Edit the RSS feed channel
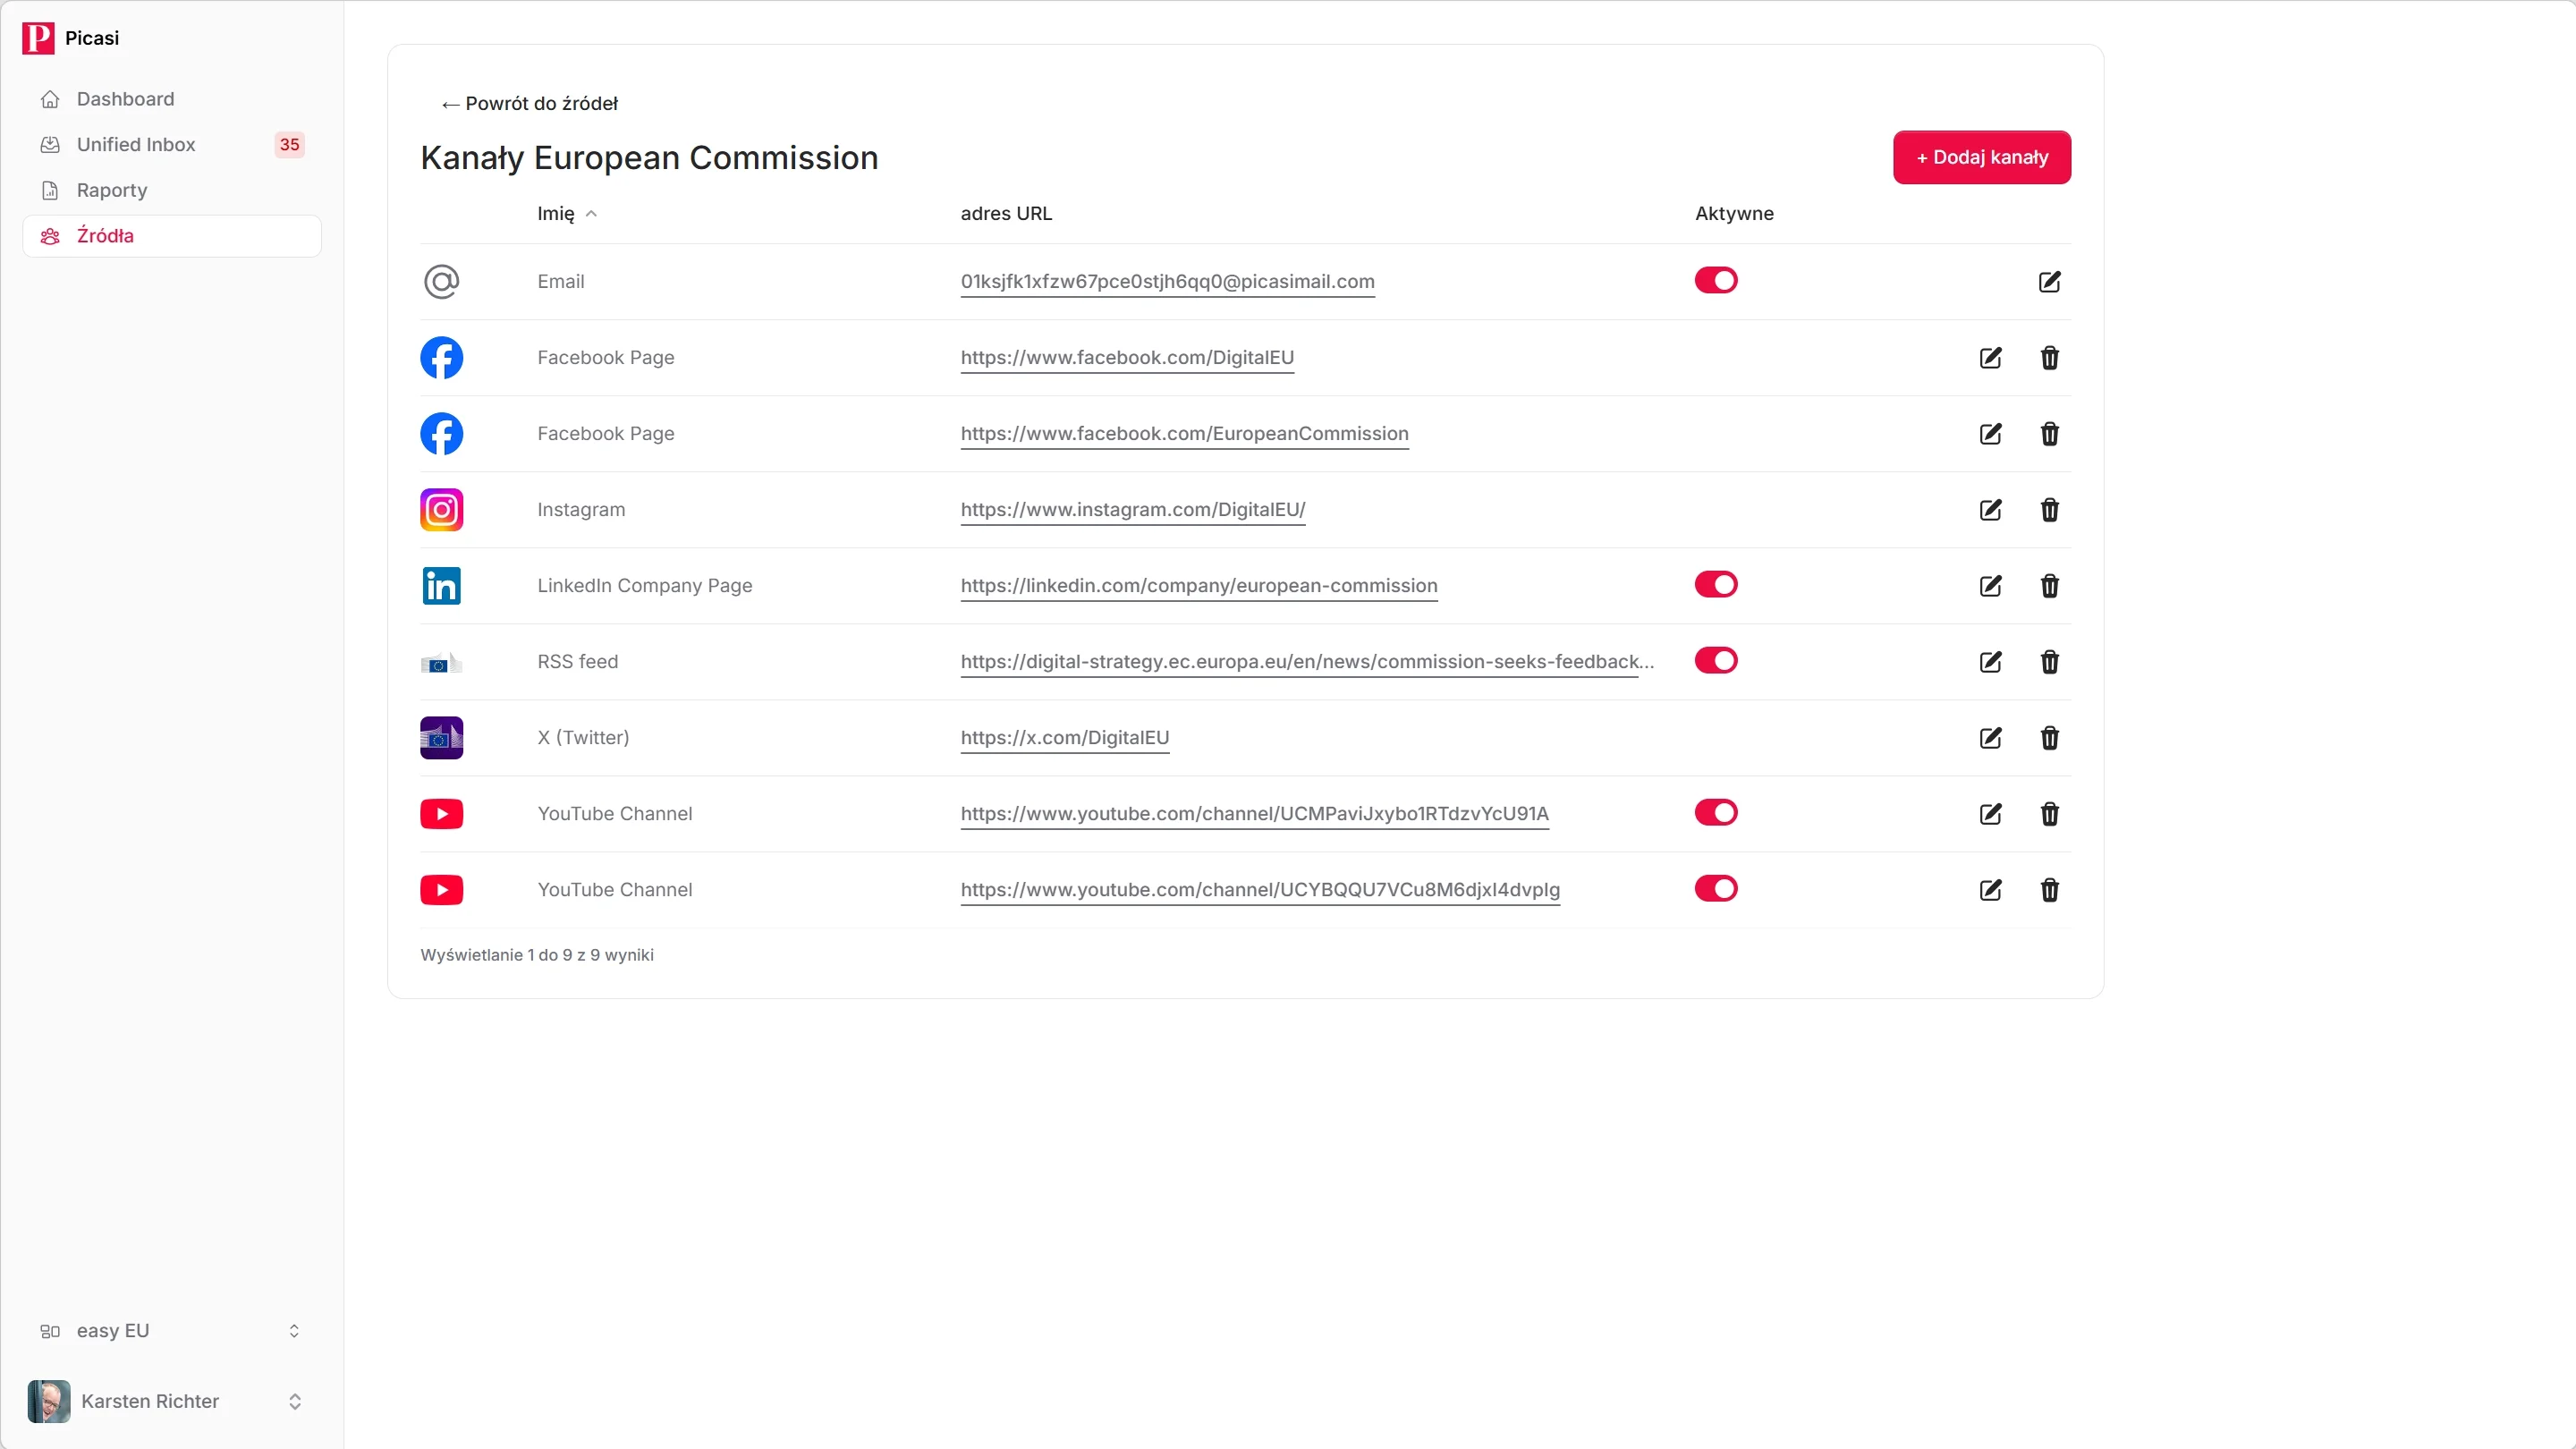Viewport: 2576px width, 1449px height. [x=1990, y=662]
